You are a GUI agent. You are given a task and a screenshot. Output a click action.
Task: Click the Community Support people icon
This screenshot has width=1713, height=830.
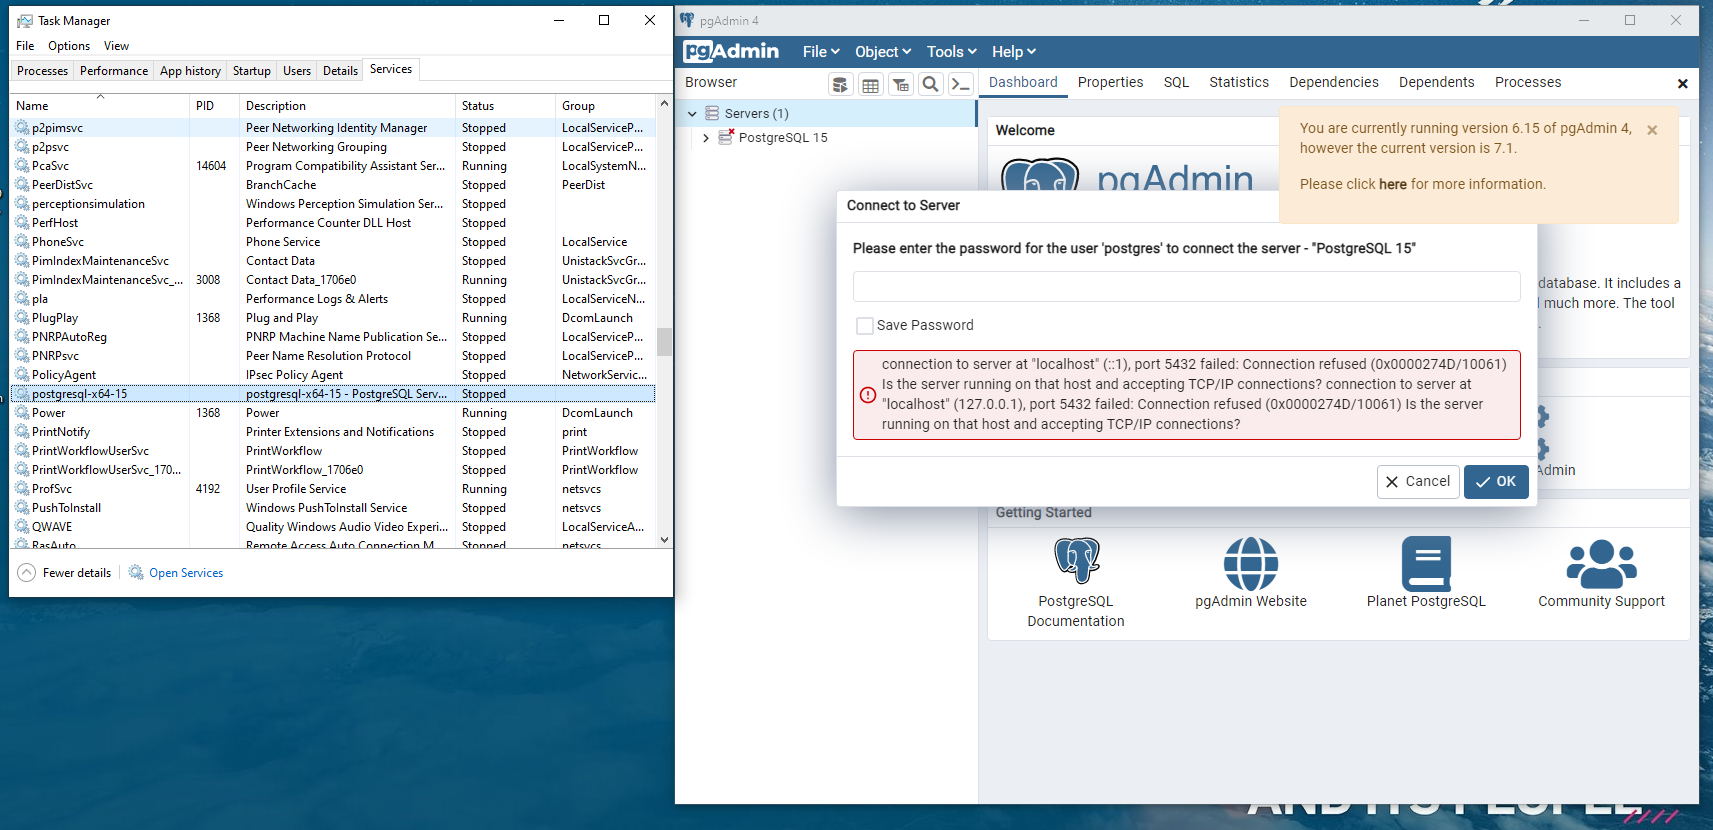coord(1601,564)
